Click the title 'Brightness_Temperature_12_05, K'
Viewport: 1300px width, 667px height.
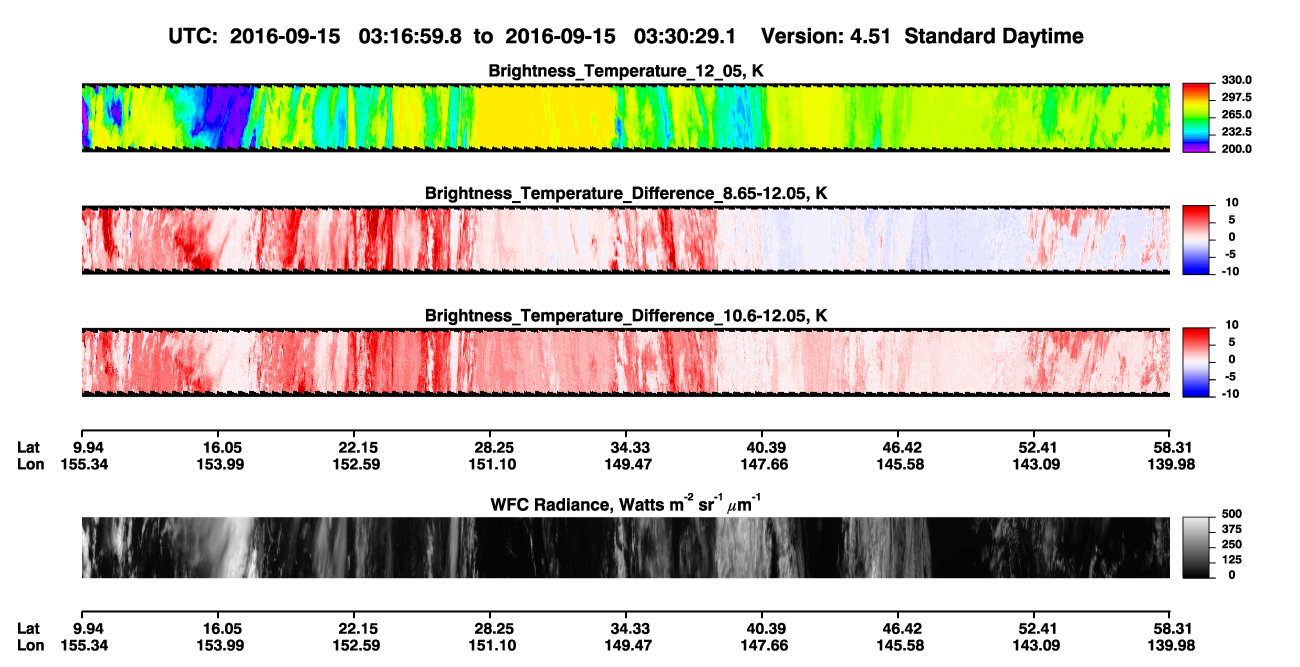pyautogui.click(x=626, y=71)
